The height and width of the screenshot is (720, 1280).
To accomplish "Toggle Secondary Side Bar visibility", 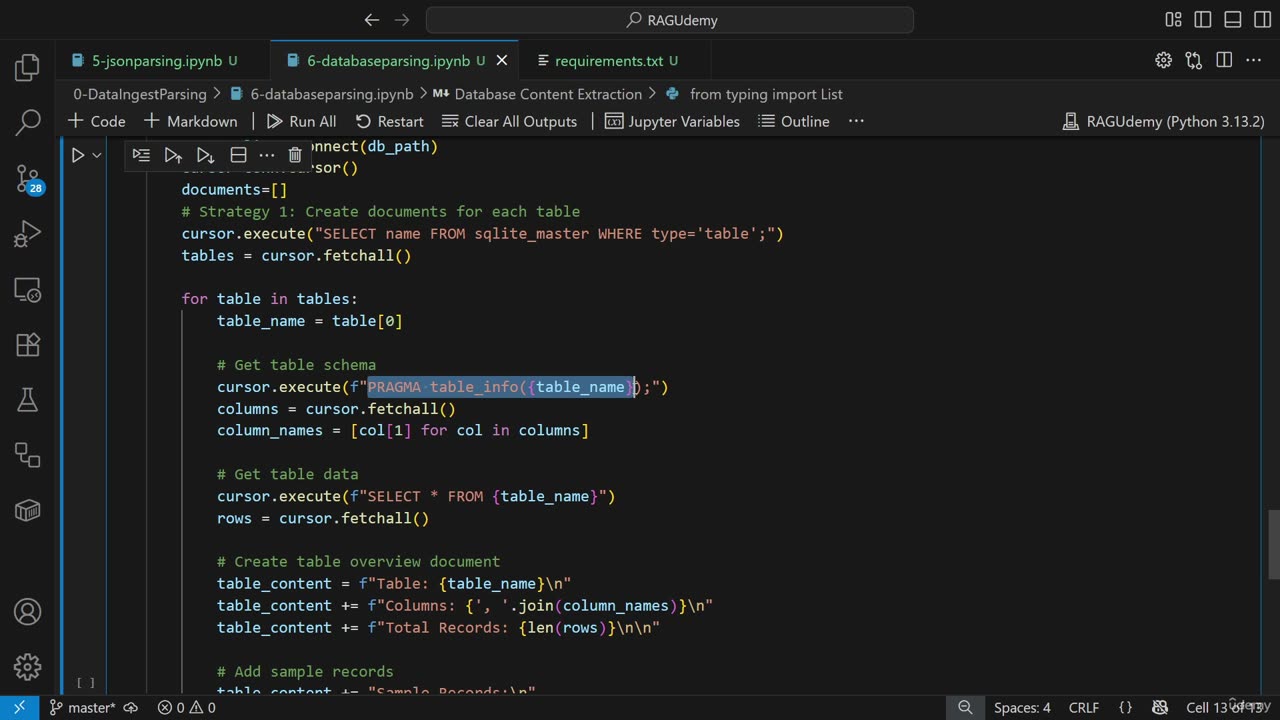I will (x=1262, y=20).
